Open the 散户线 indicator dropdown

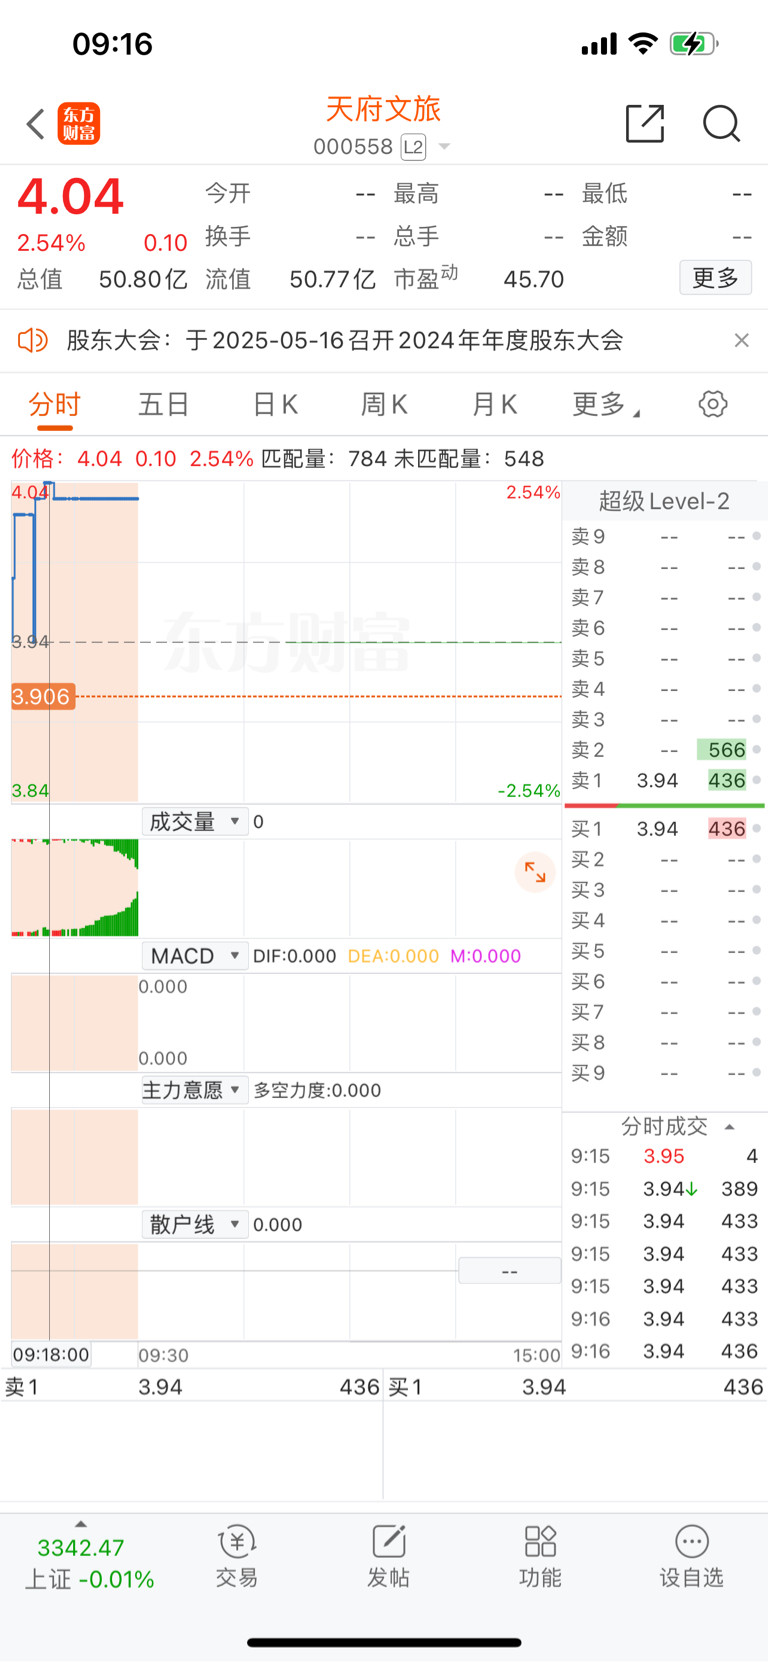click(x=194, y=1224)
